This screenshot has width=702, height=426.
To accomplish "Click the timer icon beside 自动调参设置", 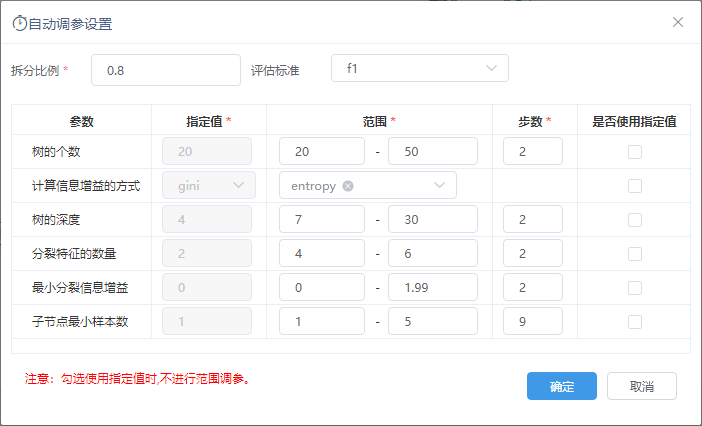I will (20, 23).
